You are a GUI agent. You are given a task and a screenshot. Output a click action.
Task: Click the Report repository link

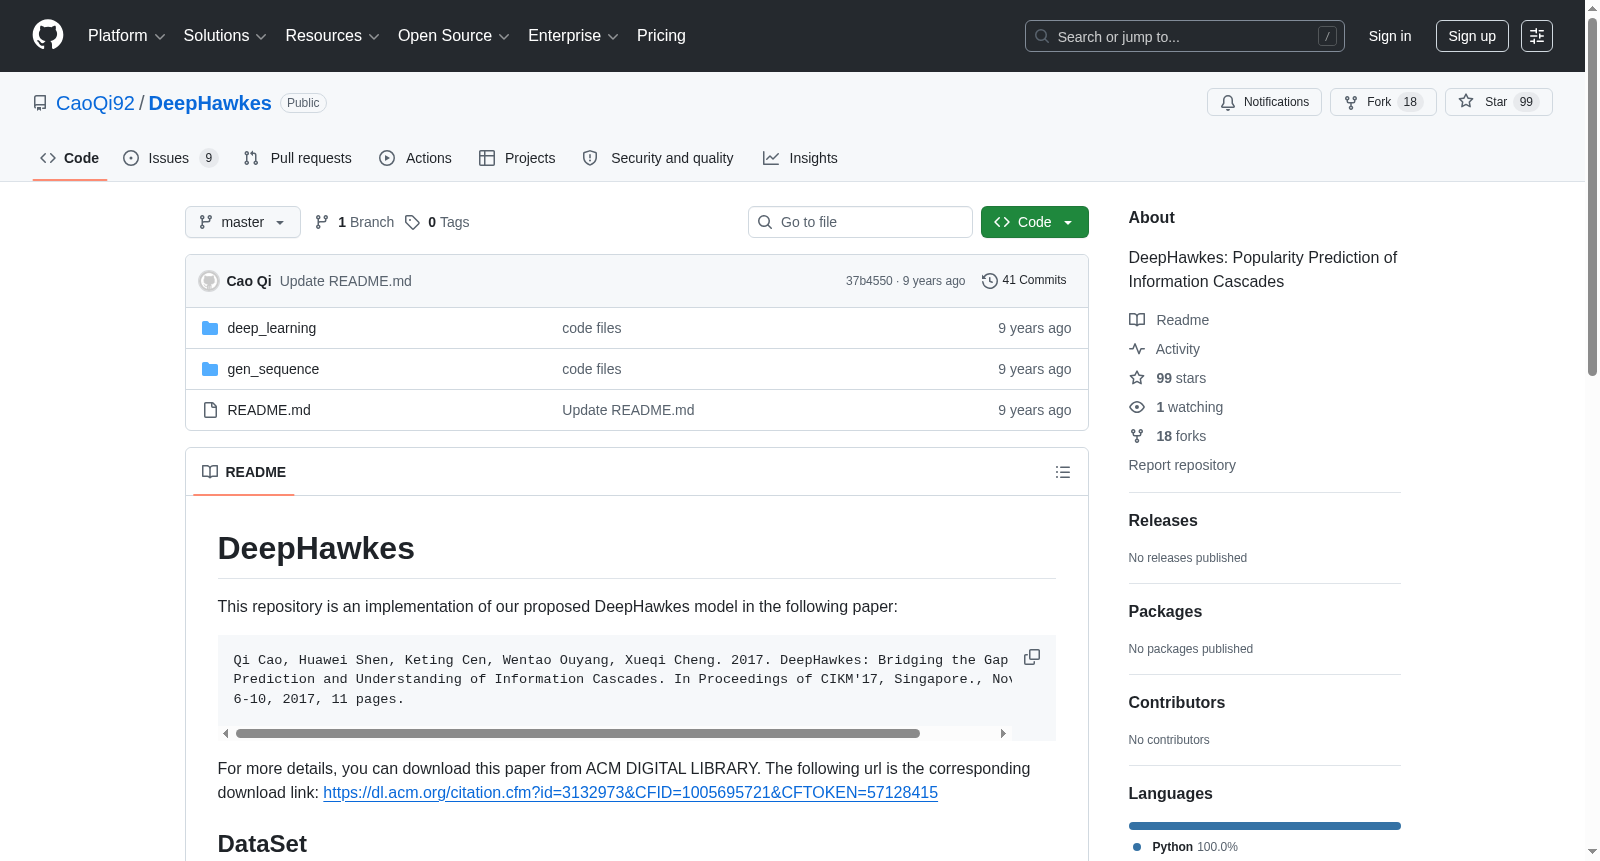(x=1182, y=465)
